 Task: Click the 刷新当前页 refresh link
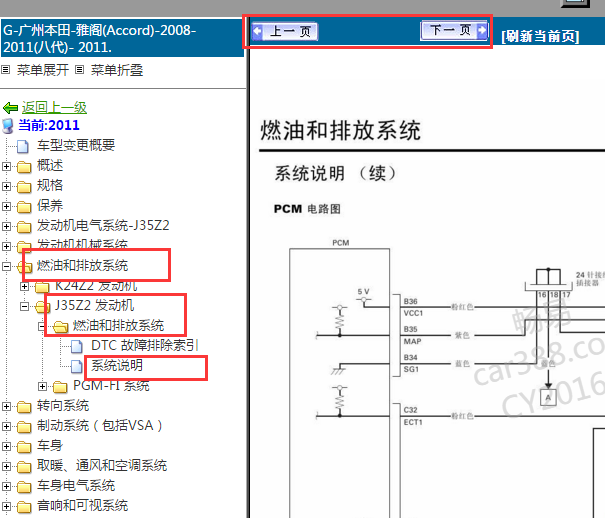point(540,36)
